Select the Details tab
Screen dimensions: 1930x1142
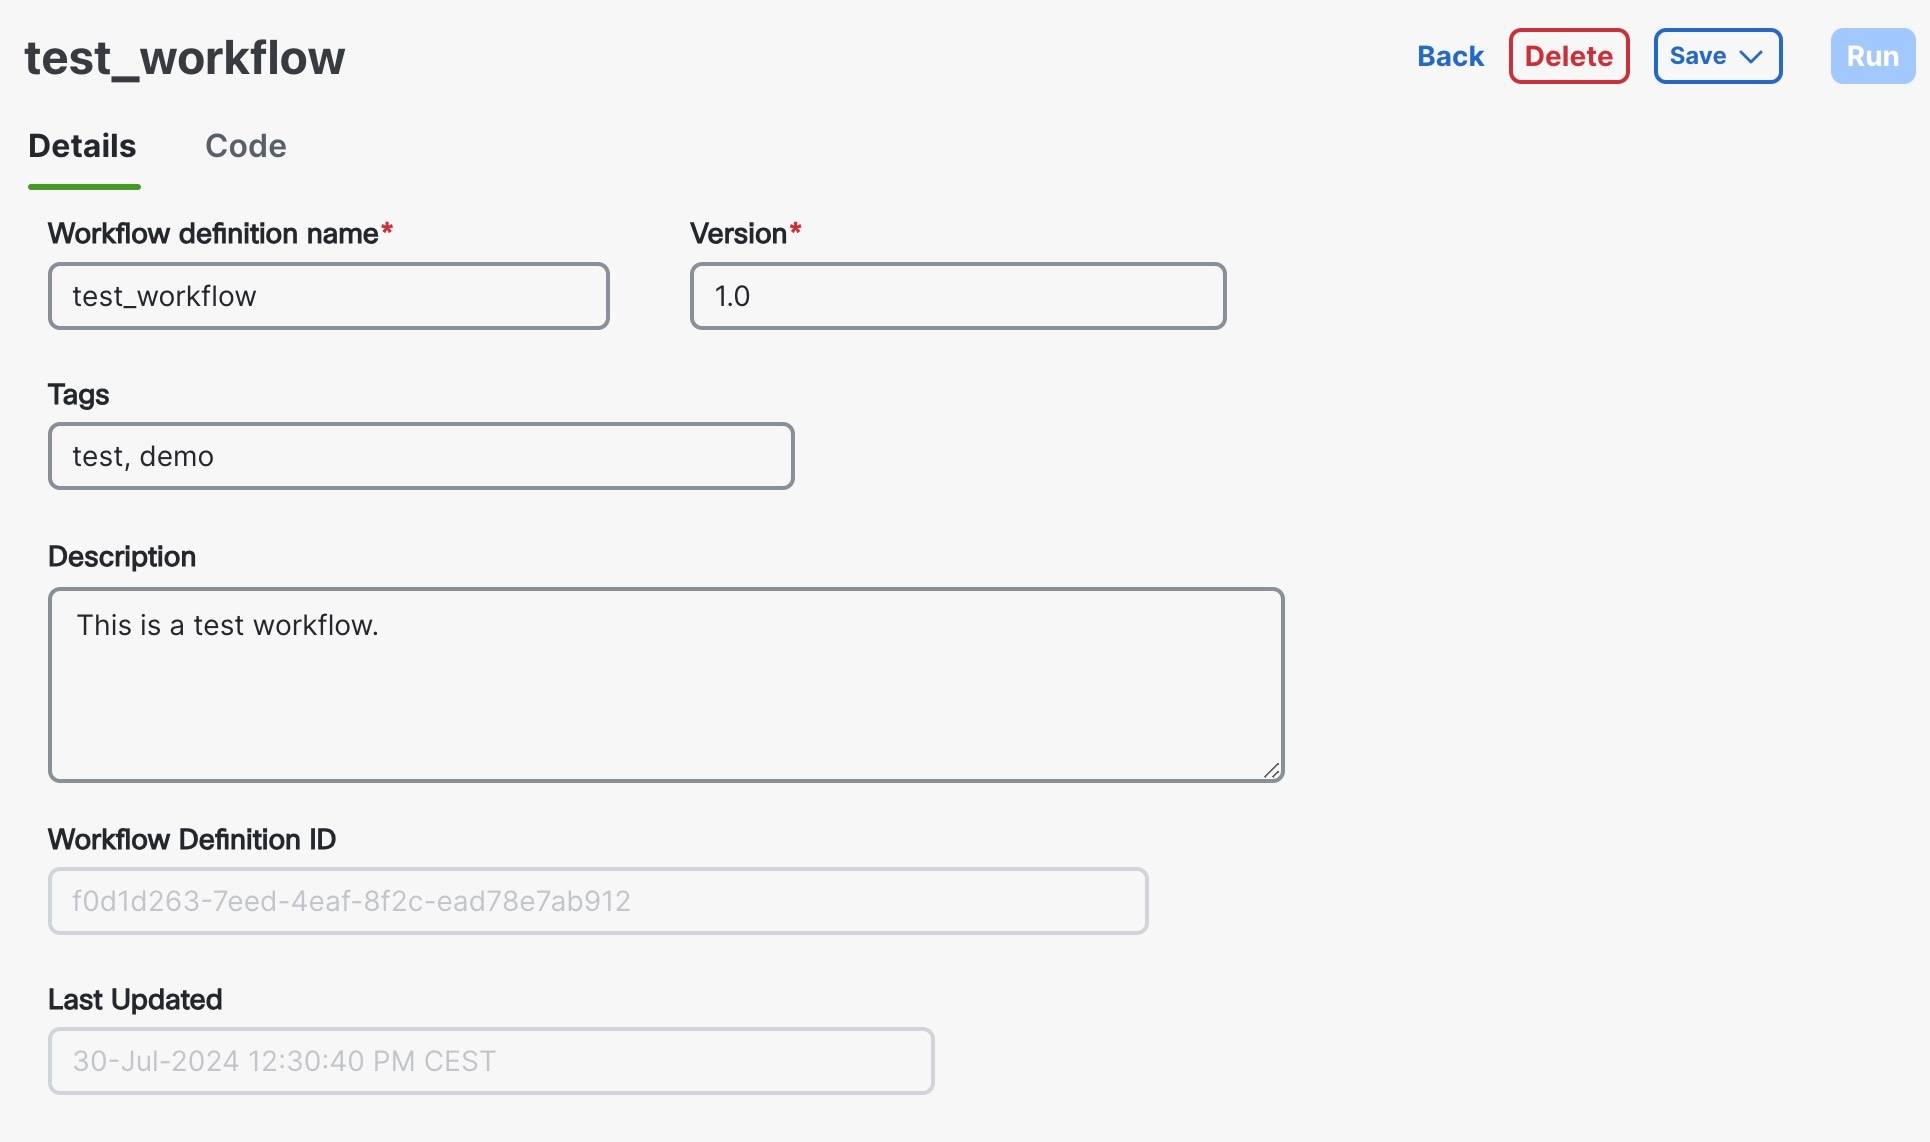pos(82,146)
